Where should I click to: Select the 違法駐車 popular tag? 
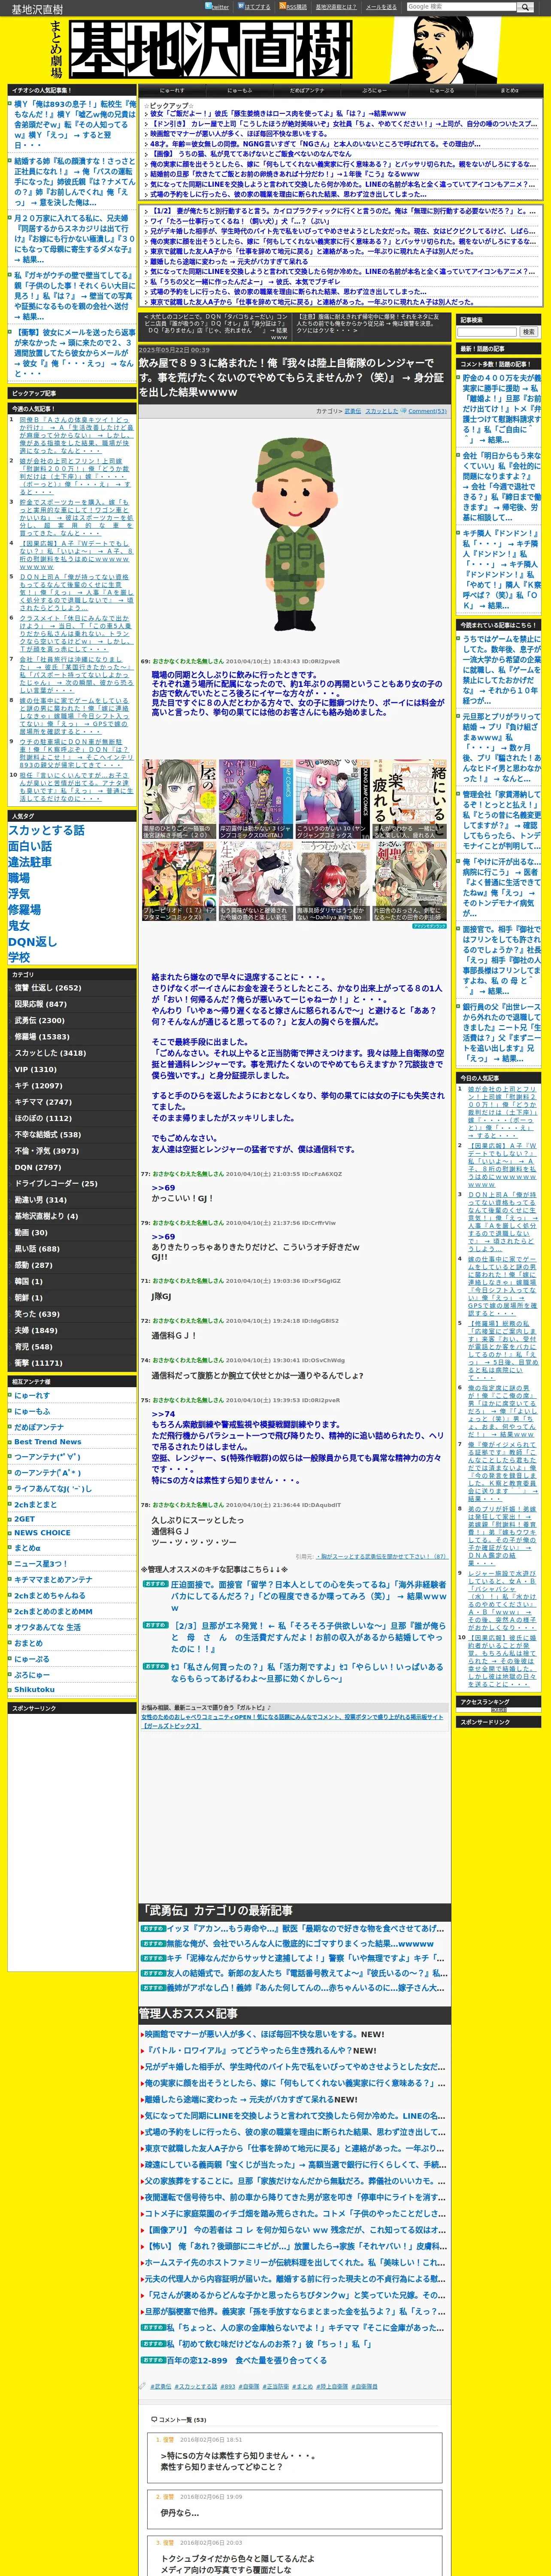[x=30, y=862]
